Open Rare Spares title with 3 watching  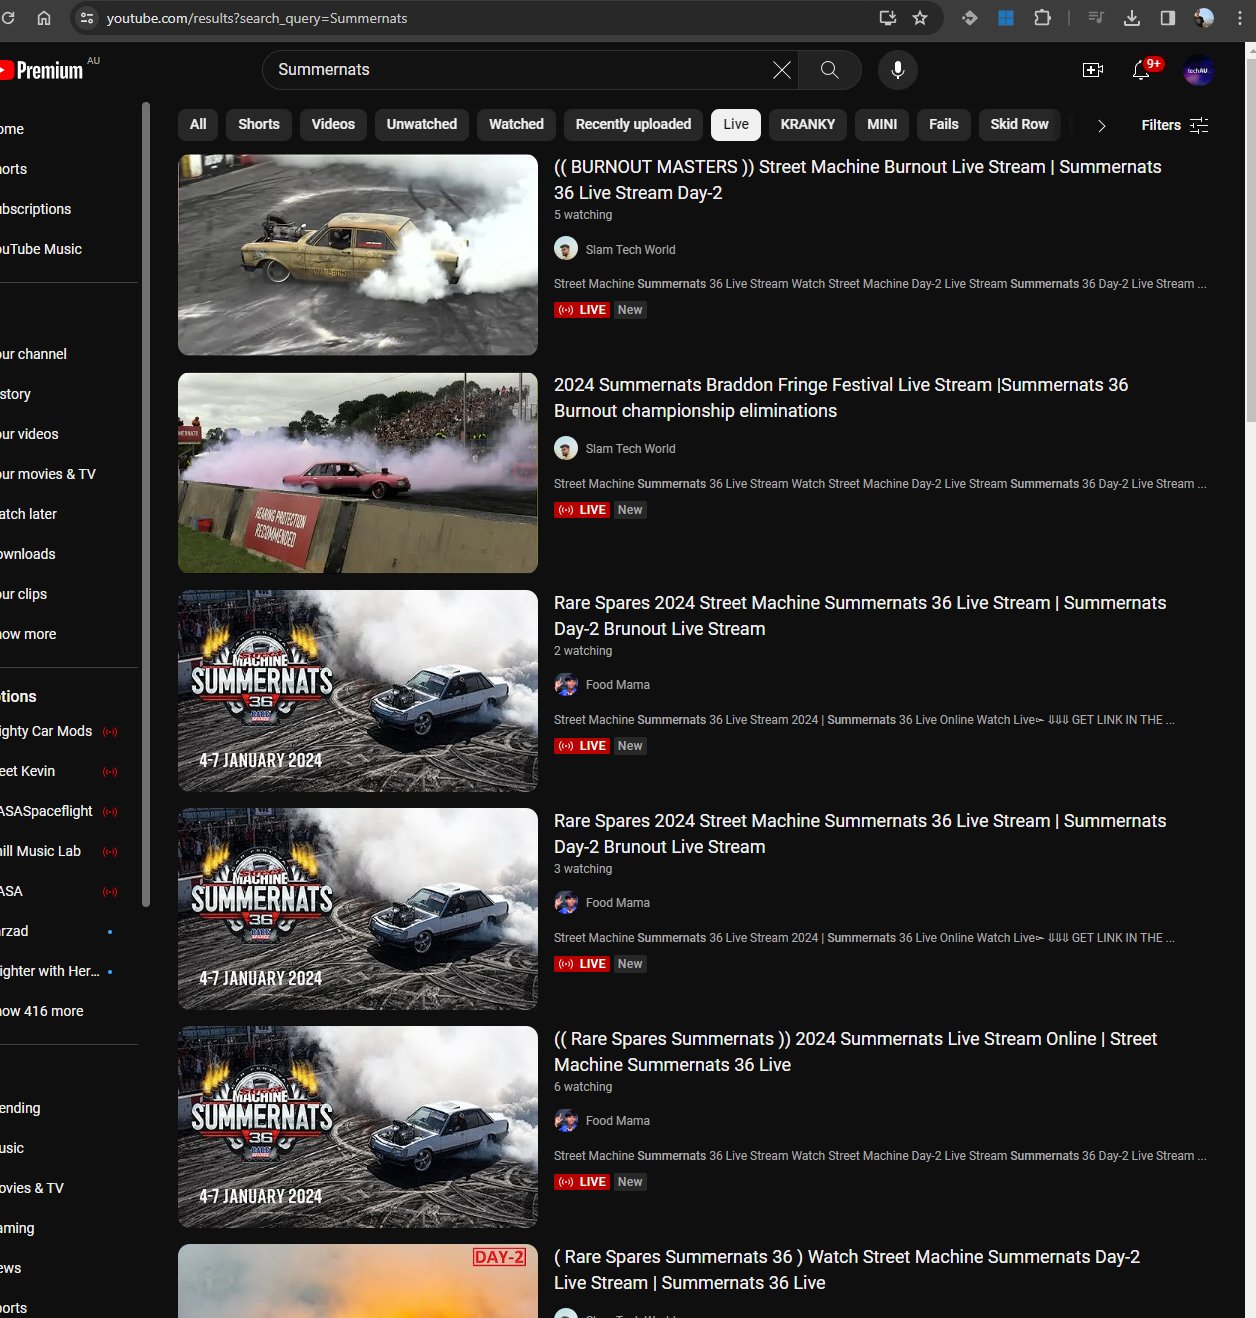click(x=860, y=834)
